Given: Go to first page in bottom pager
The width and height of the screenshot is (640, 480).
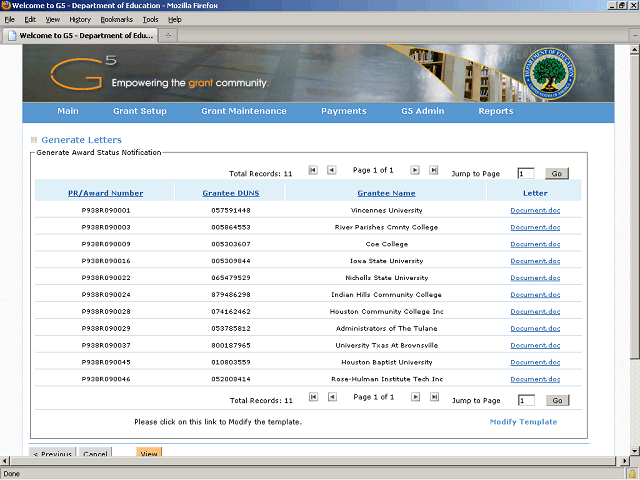Looking at the screenshot, I should 313,397.
